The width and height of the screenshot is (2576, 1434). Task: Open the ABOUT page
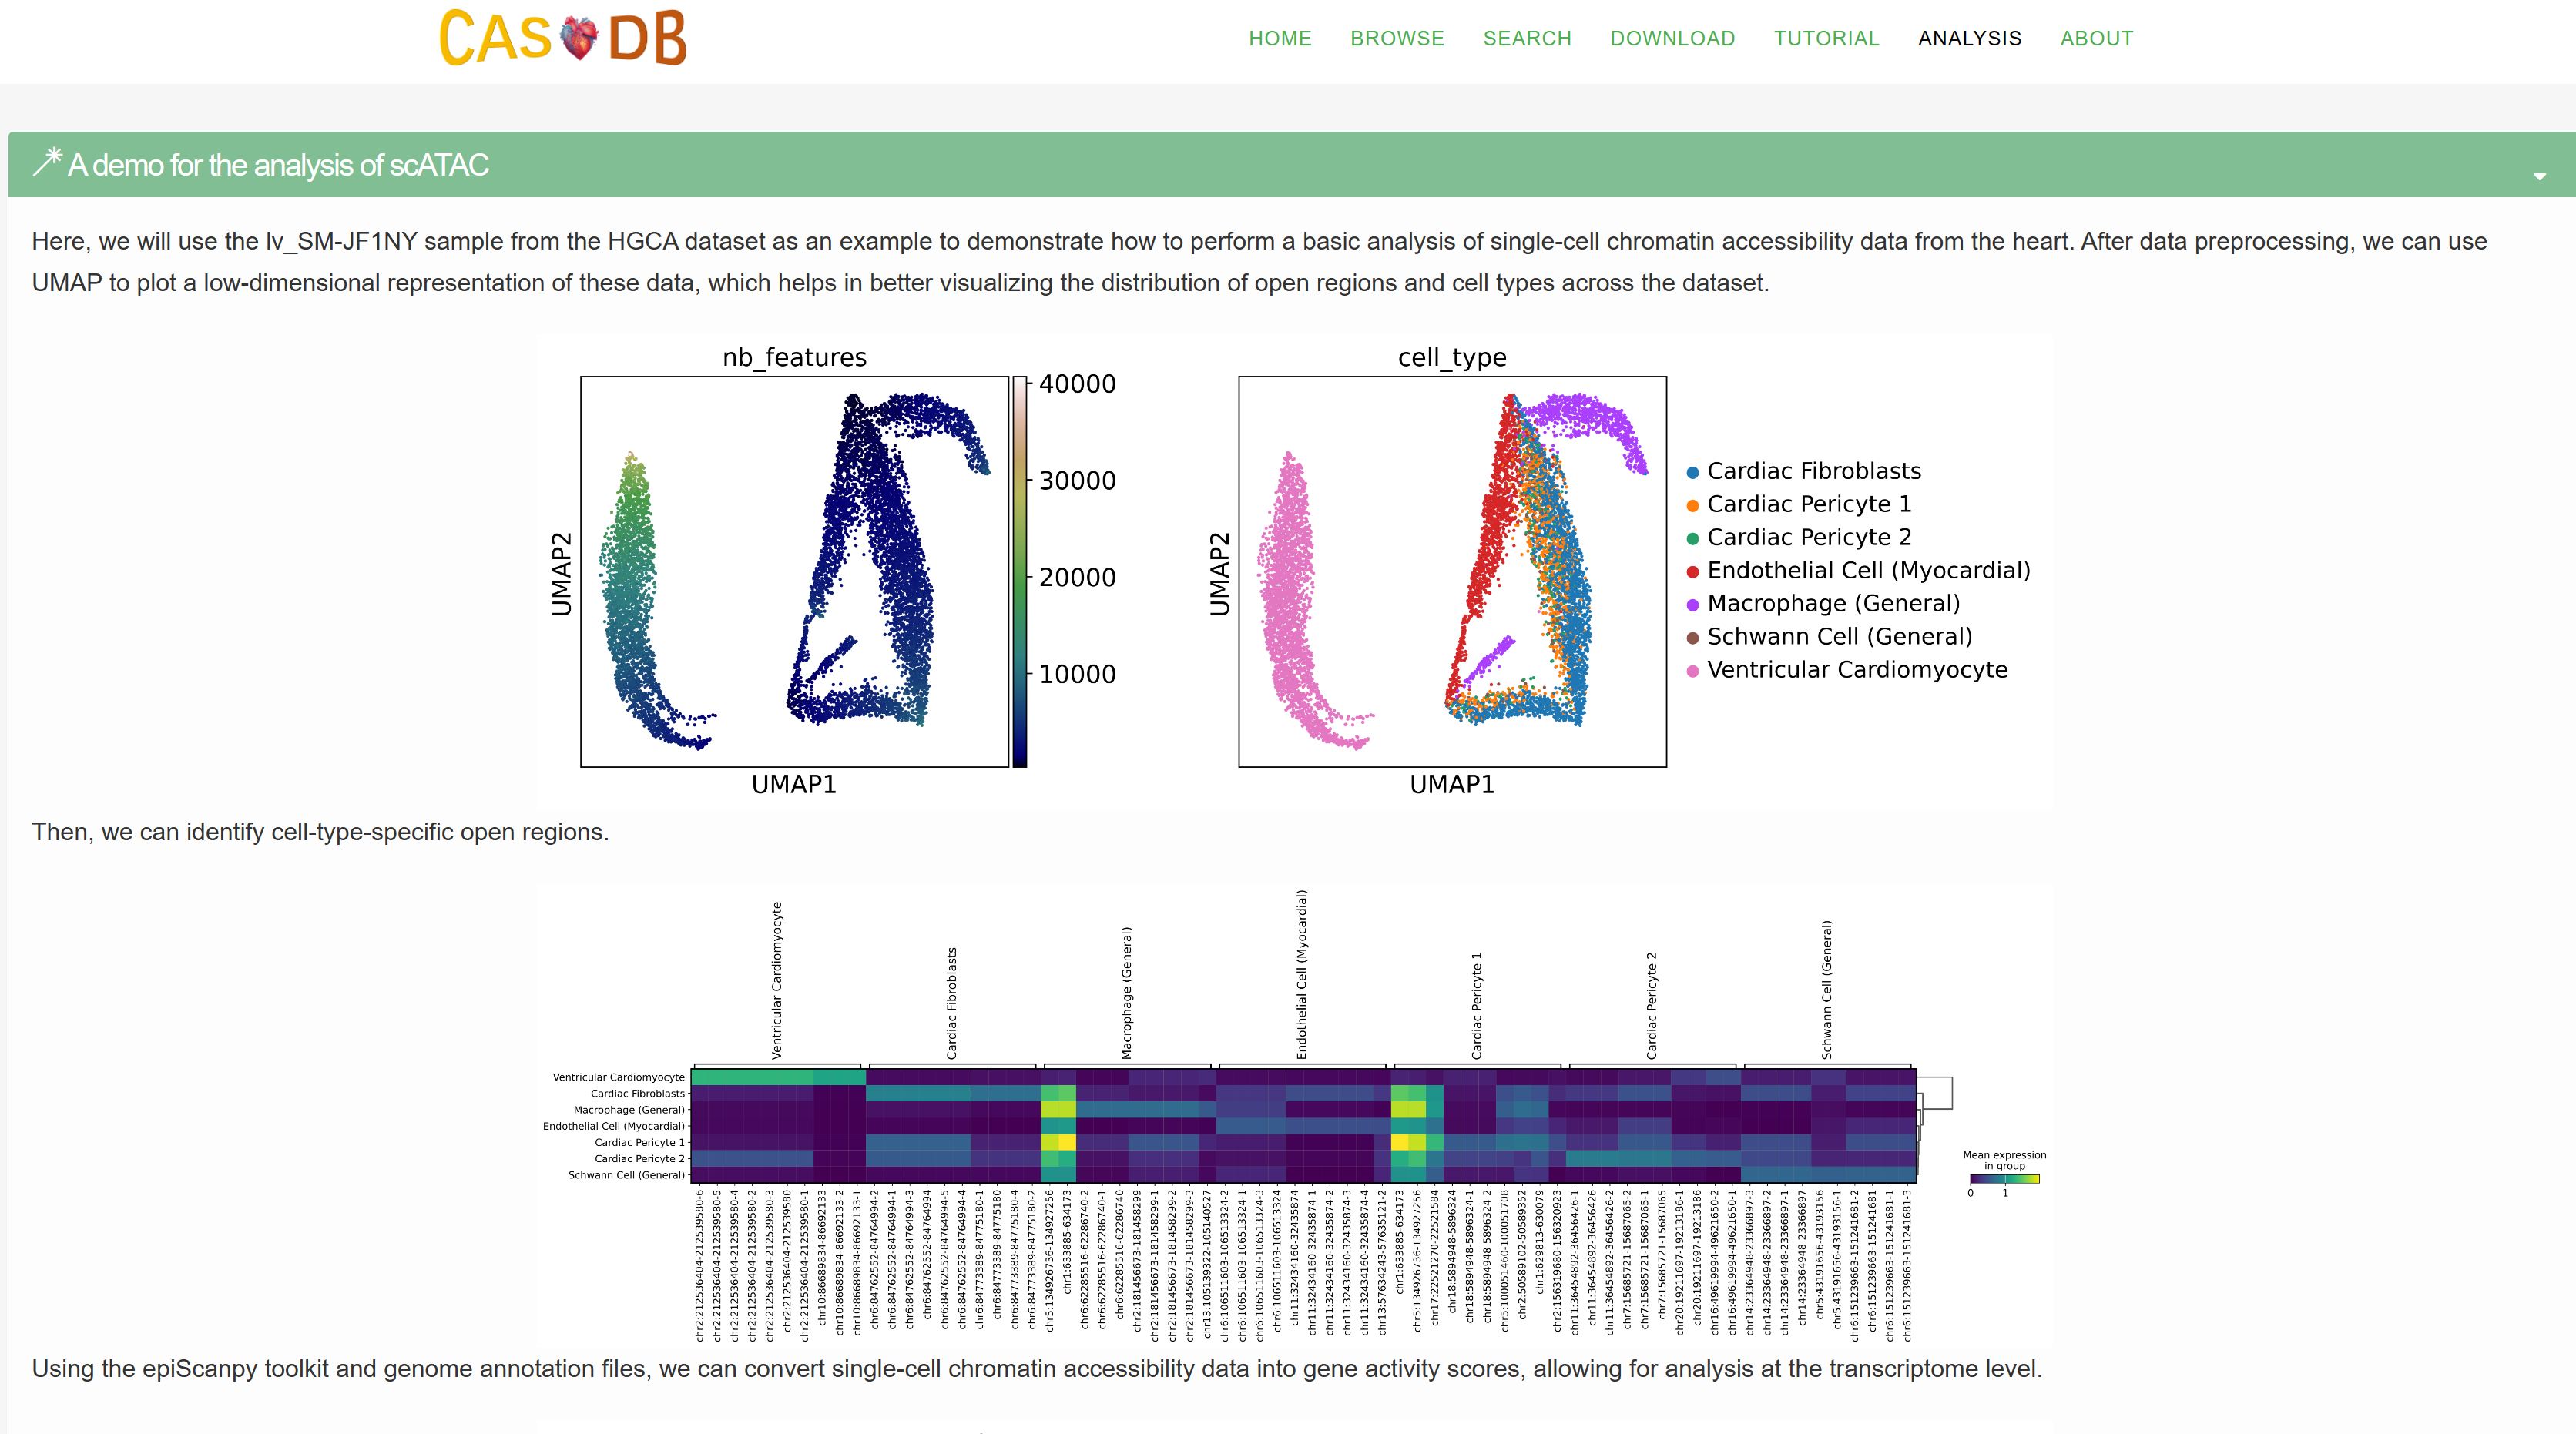pos(2096,39)
